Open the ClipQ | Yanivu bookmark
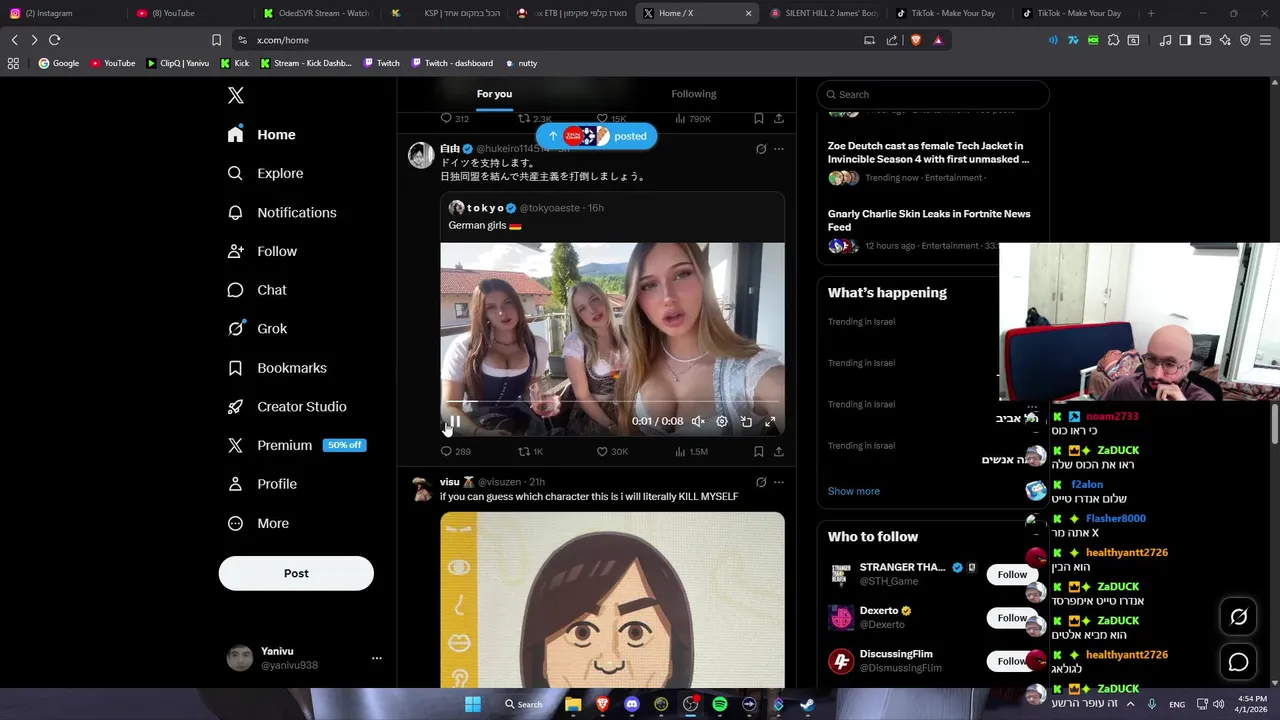The image size is (1280, 720). coord(177,63)
